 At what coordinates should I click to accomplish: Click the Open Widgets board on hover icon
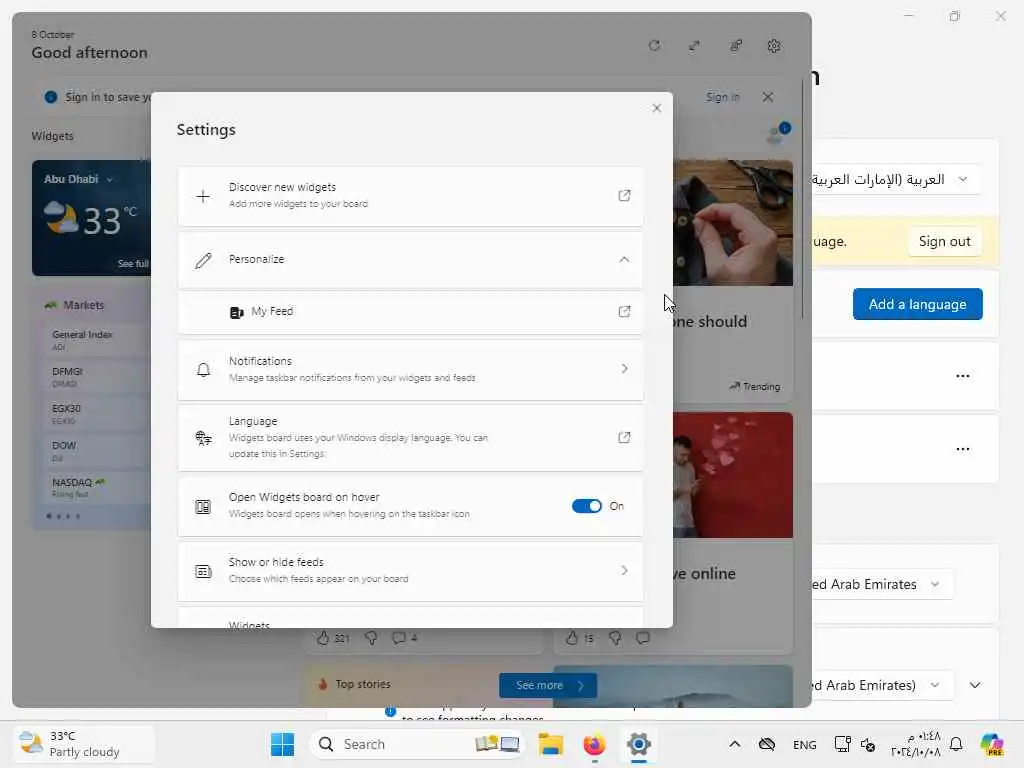(x=203, y=507)
